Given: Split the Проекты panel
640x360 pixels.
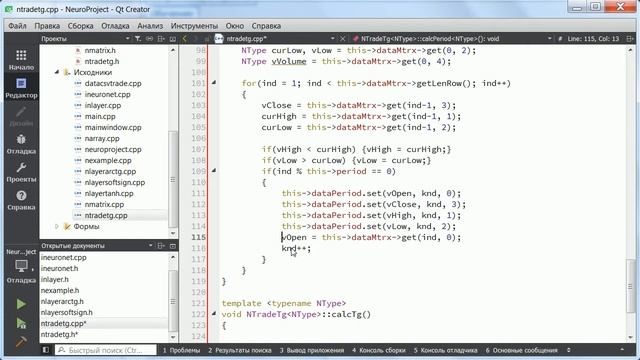Looking at the screenshot, I should (x=161, y=39).
